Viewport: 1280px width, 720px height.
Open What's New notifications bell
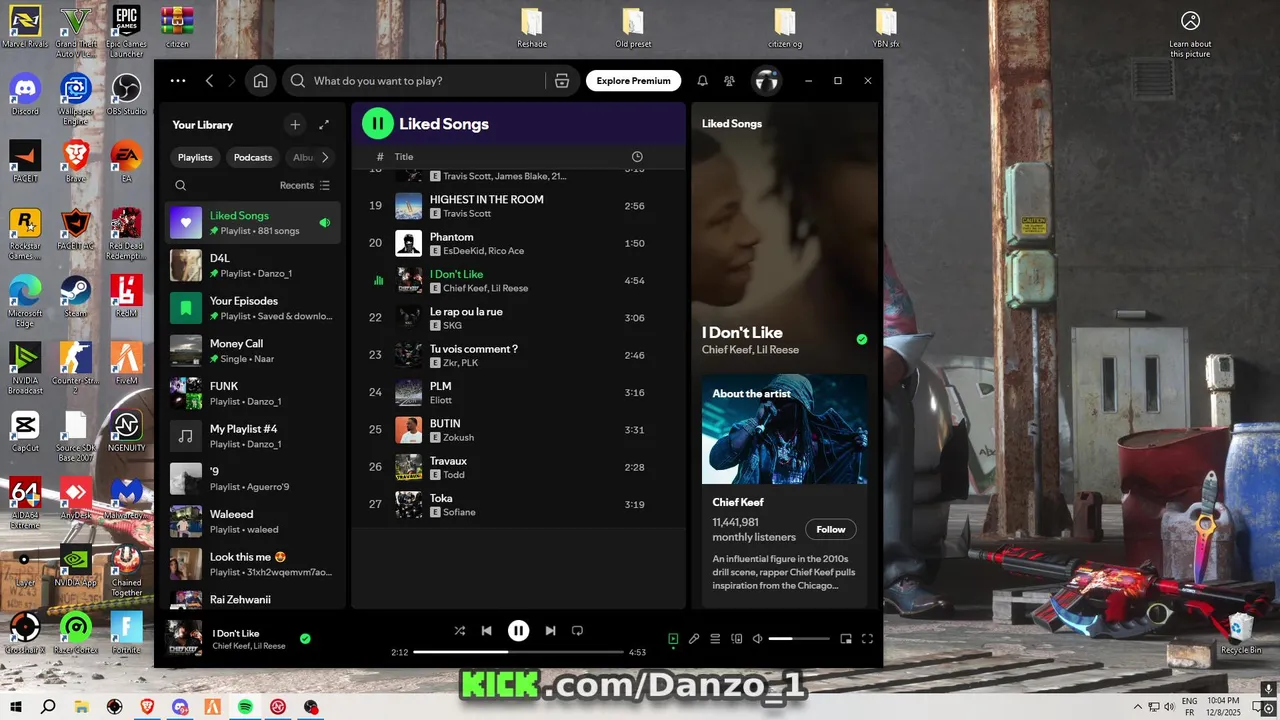point(702,81)
